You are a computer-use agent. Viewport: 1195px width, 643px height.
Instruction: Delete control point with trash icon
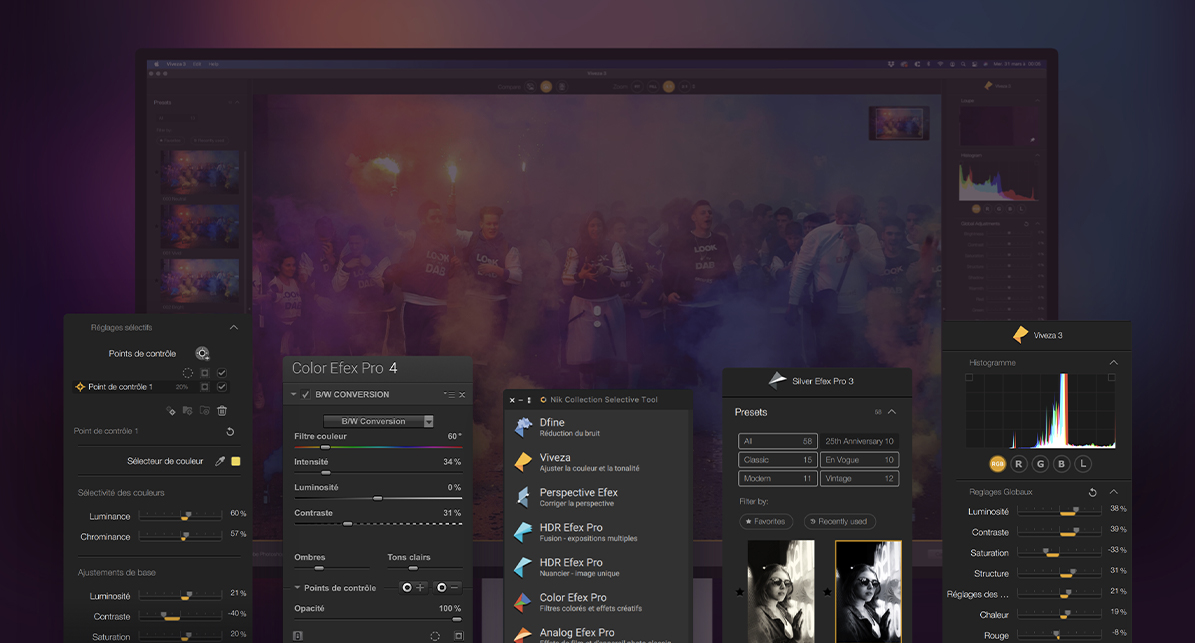(222, 410)
